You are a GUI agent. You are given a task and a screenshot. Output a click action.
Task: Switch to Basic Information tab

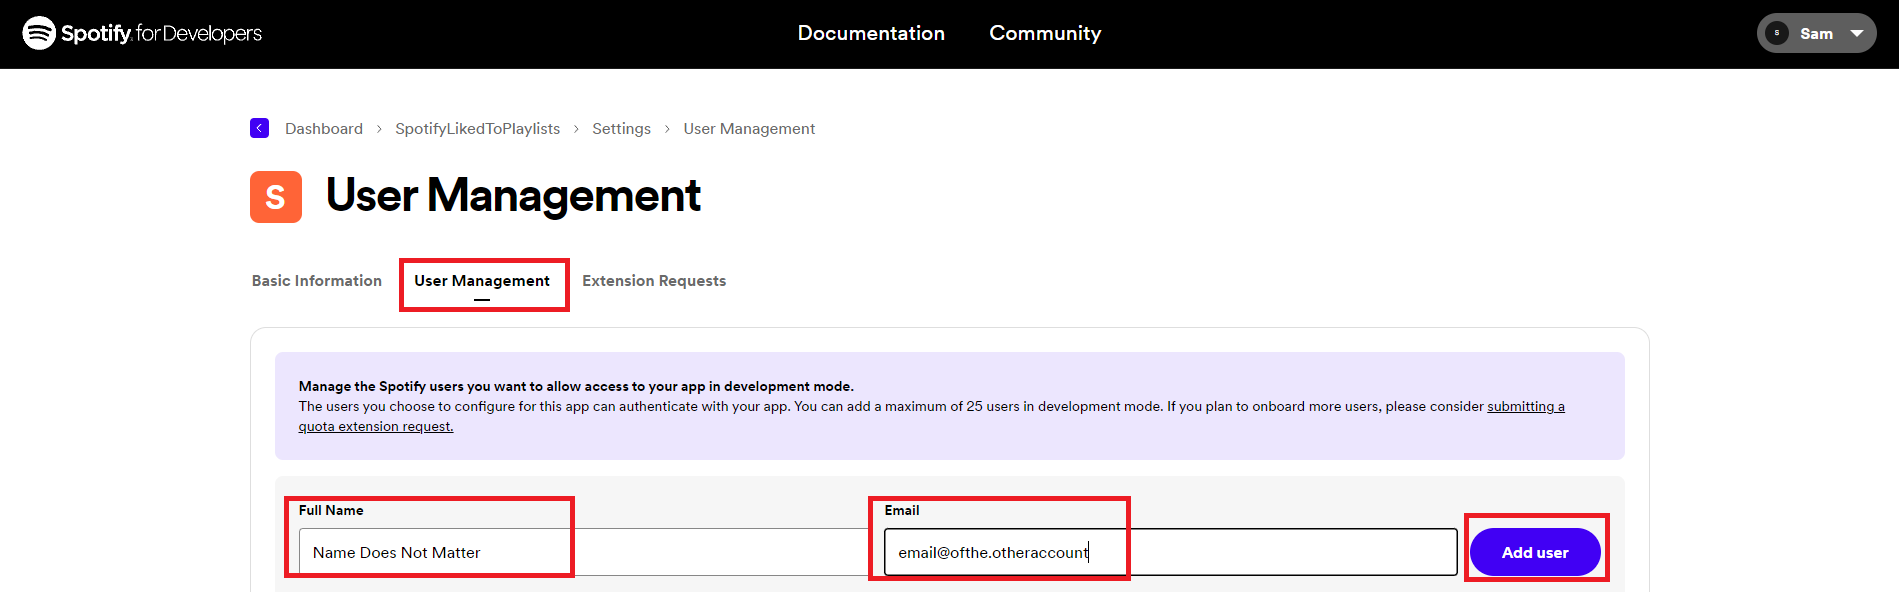click(317, 281)
